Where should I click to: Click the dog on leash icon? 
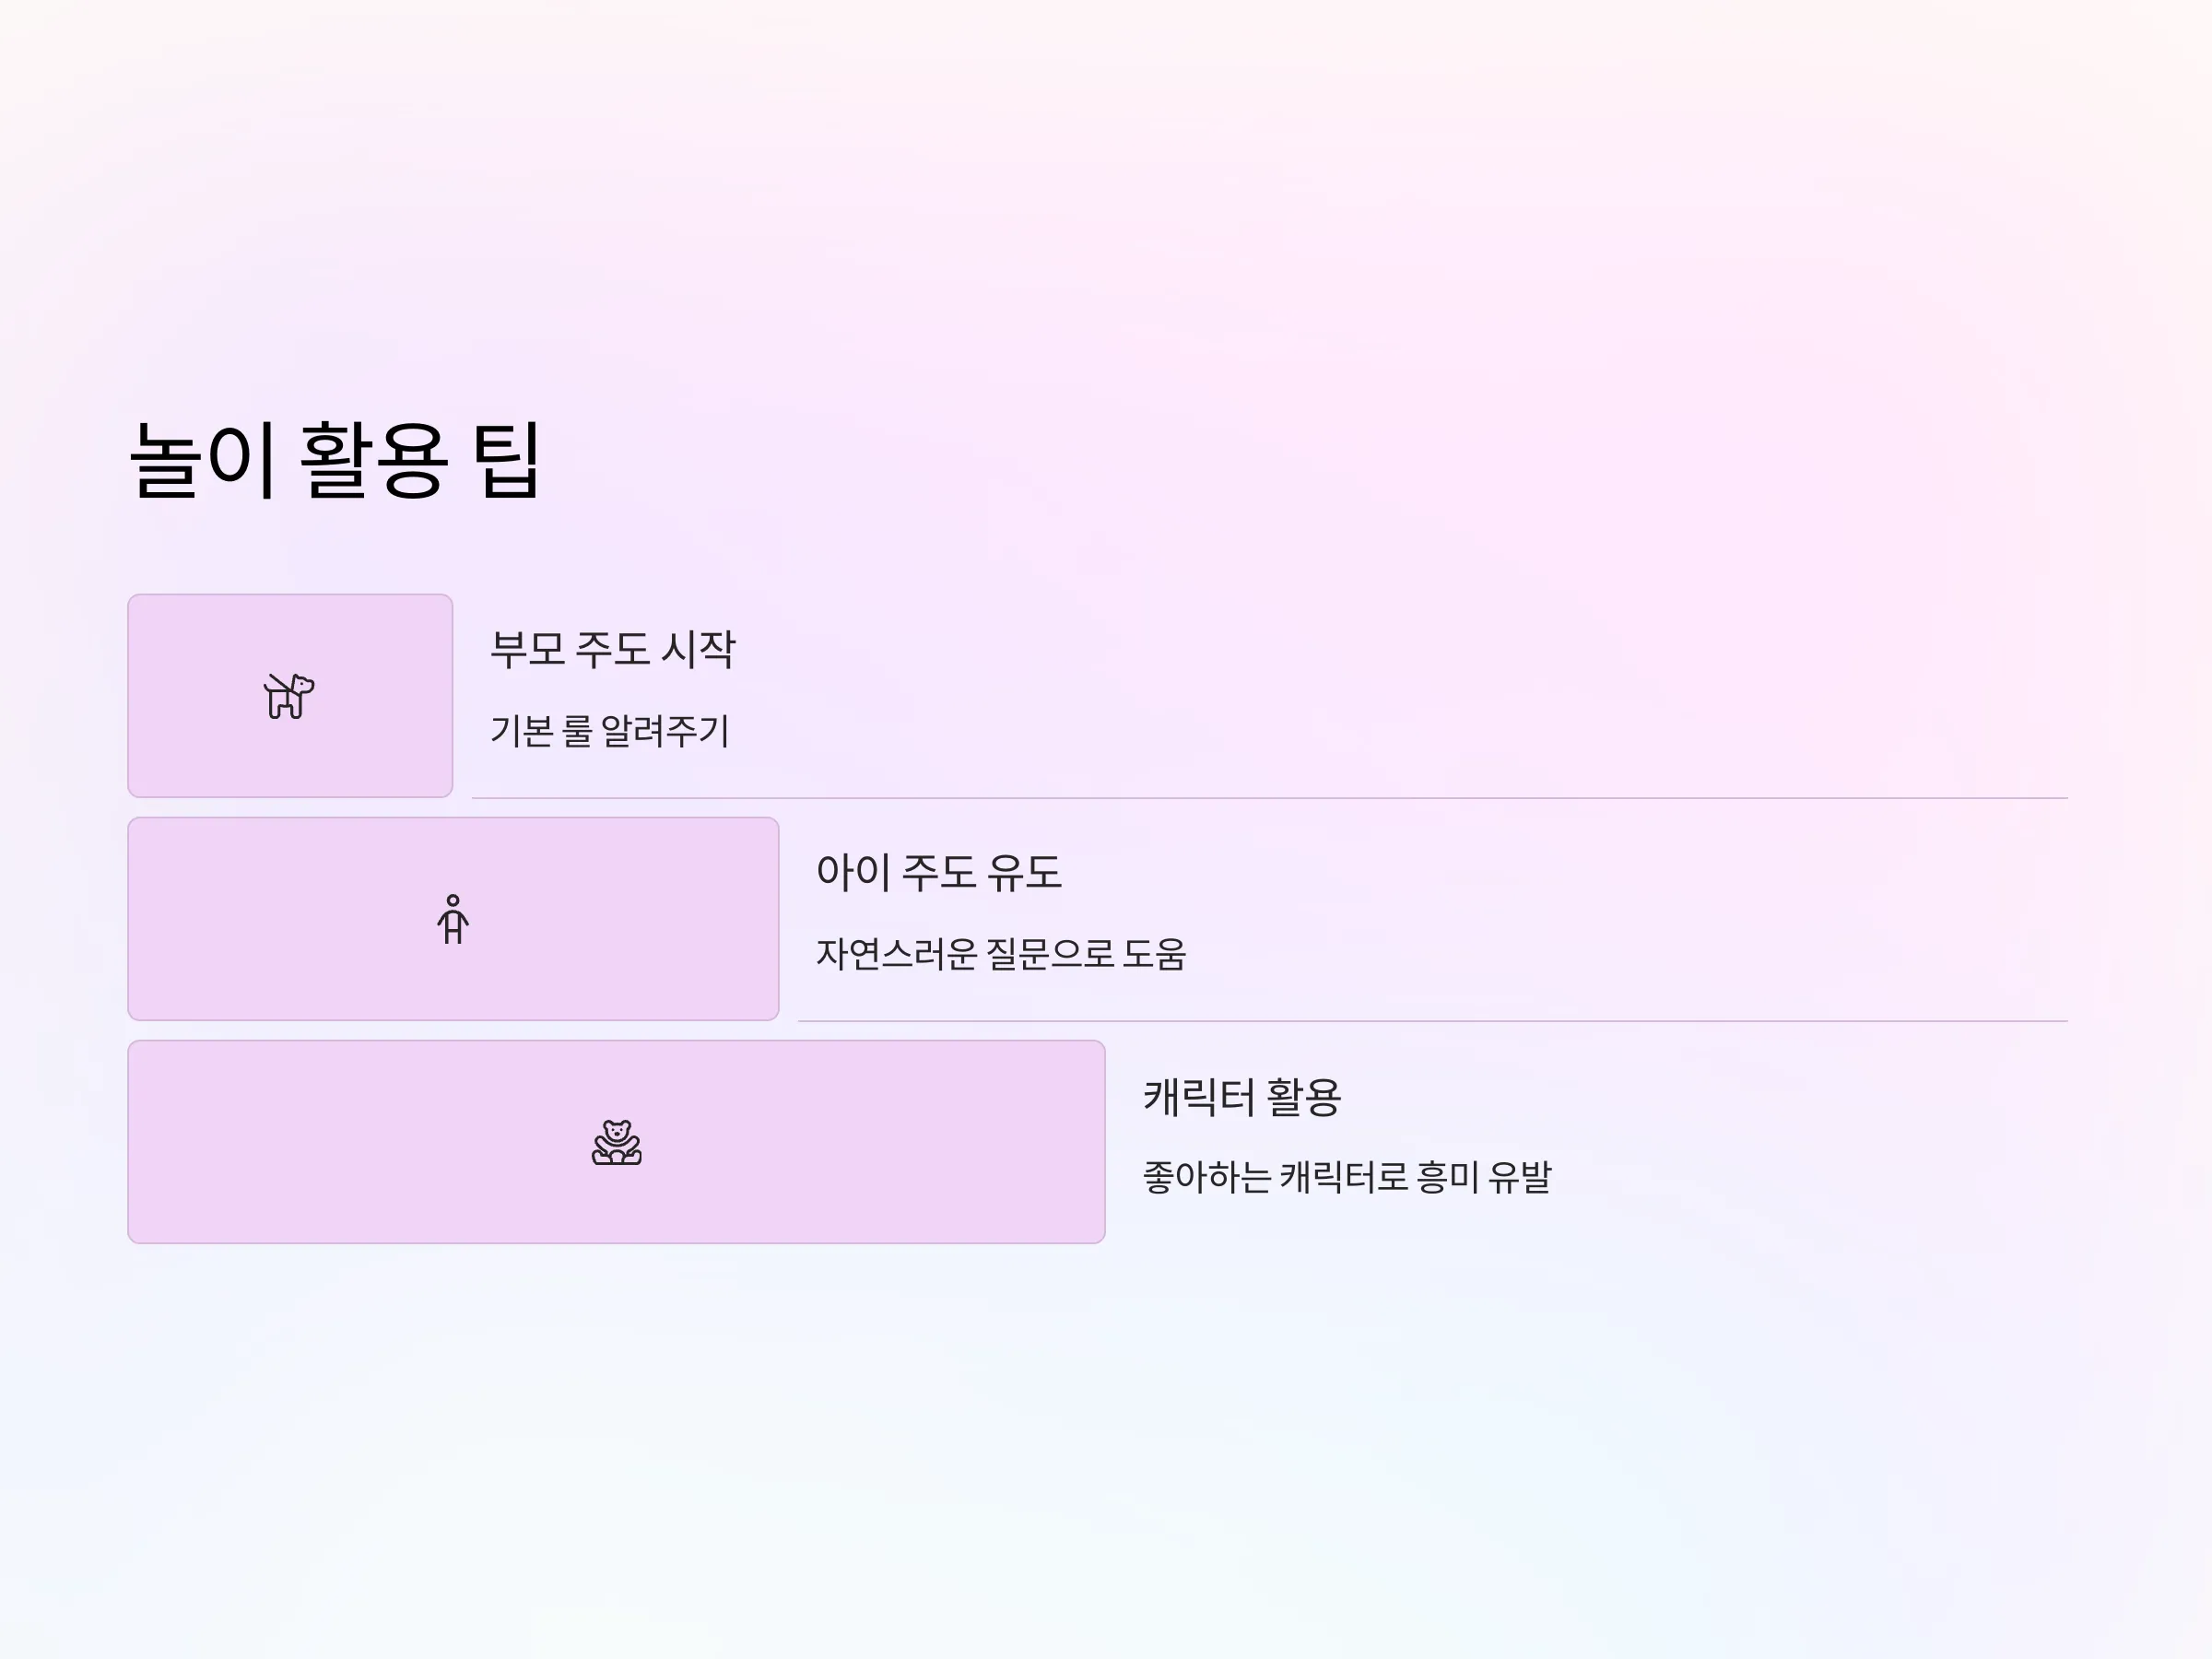[x=289, y=696]
